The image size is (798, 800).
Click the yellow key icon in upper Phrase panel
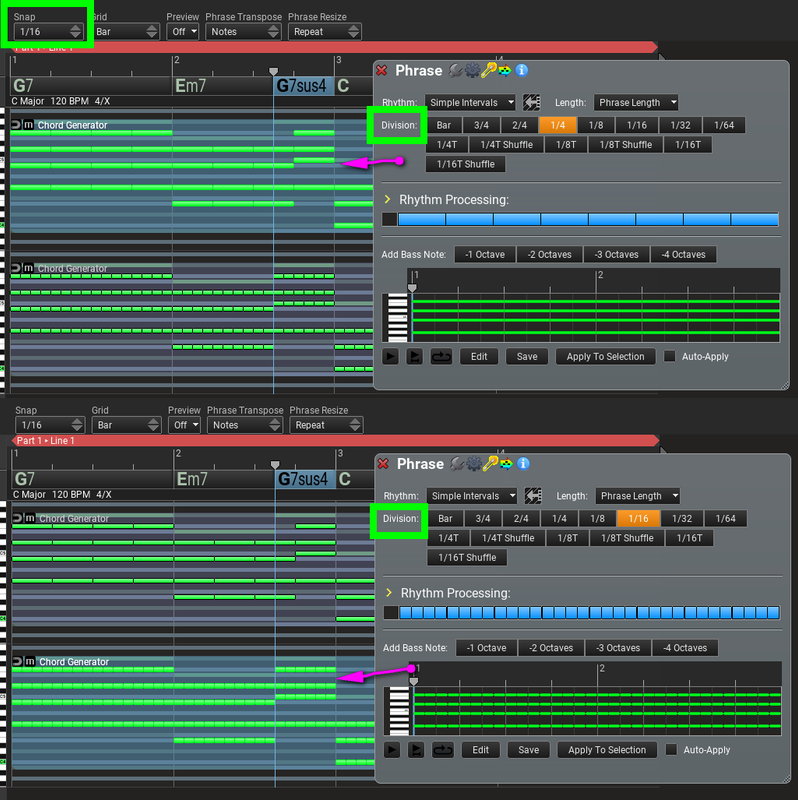tap(489, 70)
